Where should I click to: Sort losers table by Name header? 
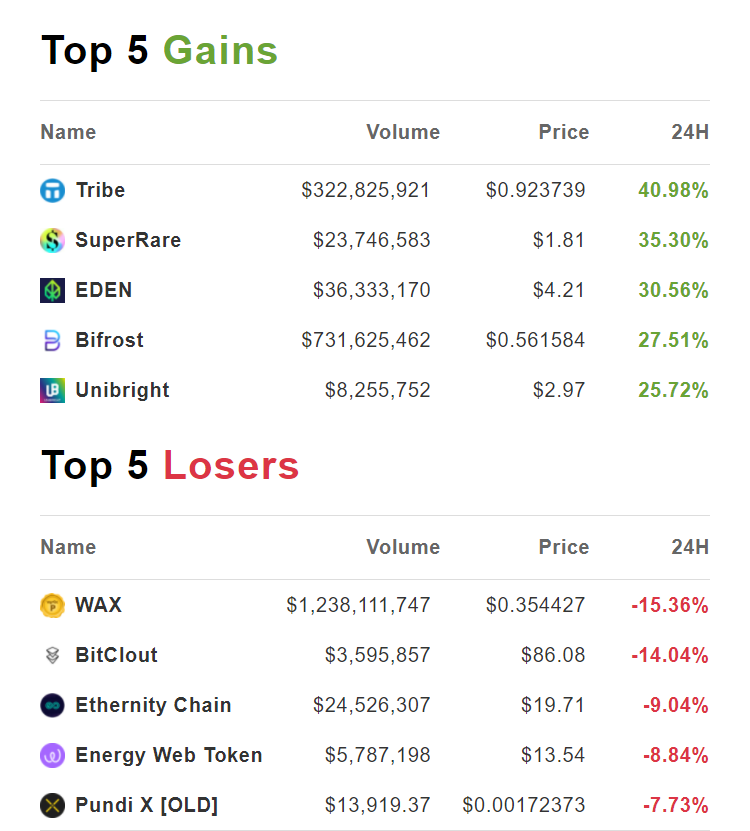coord(68,547)
